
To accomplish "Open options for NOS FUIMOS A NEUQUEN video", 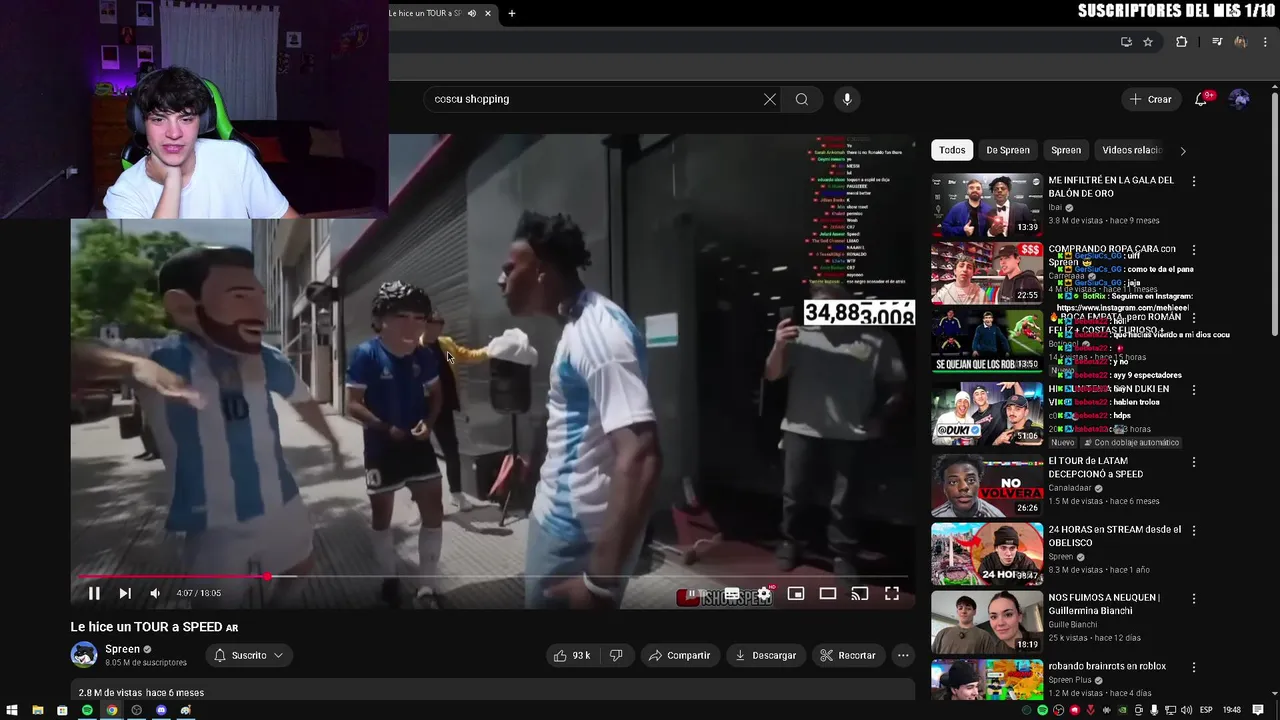I will [1193, 598].
